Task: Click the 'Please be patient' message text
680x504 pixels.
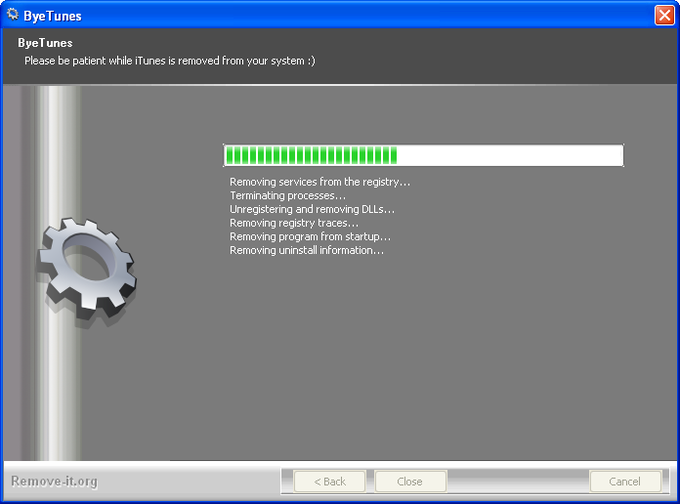Action: [x=170, y=61]
